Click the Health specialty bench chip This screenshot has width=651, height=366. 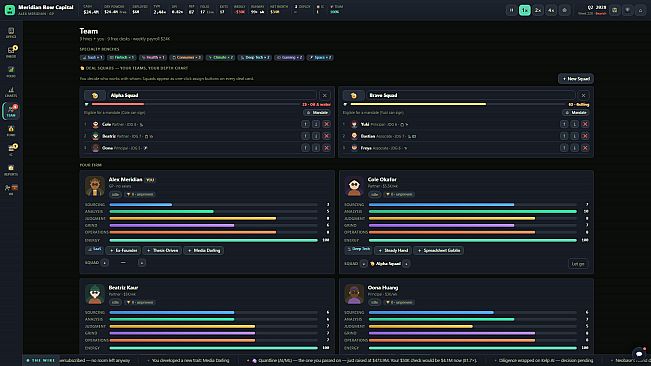click(x=153, y=58)
